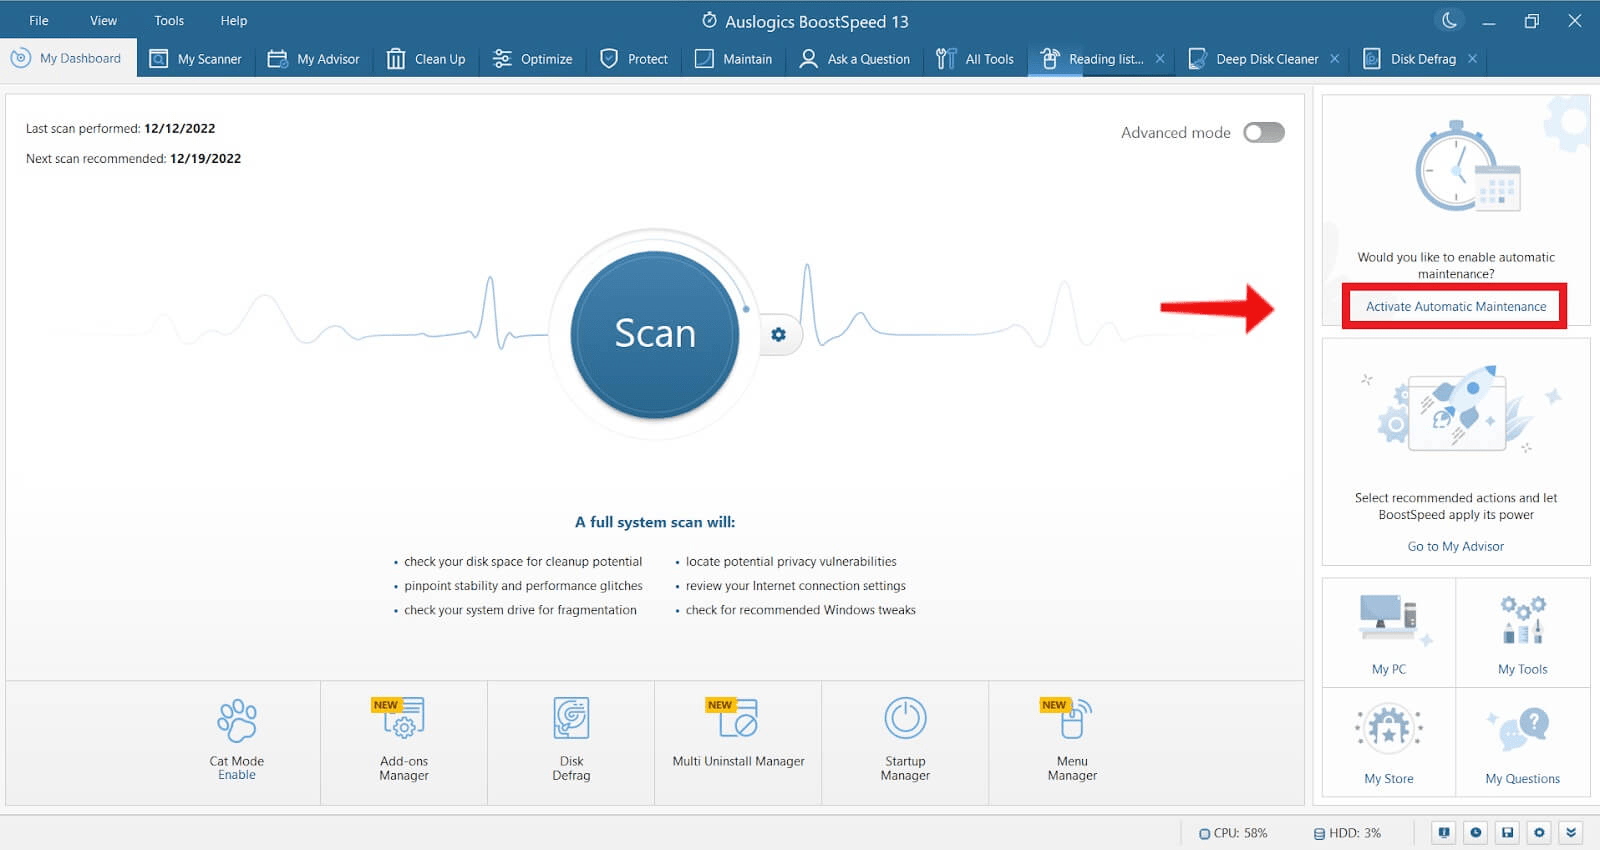Open the View menu
The image size is (1600, 850).
103,20
